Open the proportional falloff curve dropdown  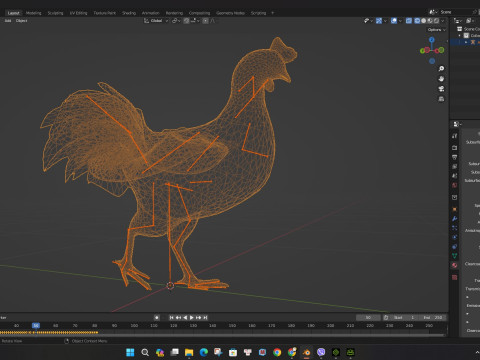tap(213, 21)
